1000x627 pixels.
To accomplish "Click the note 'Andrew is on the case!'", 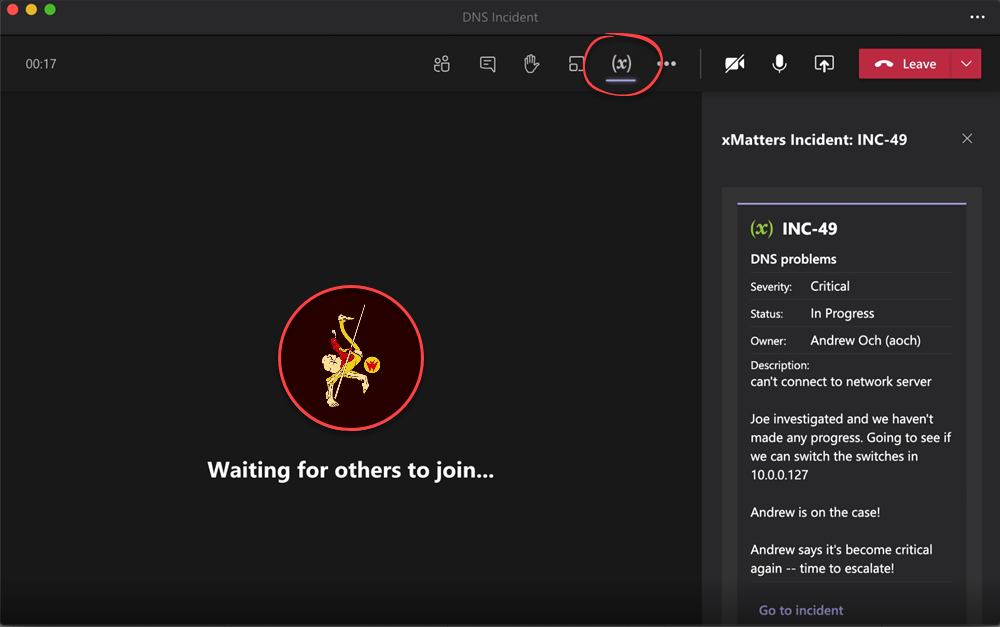I will tap(815, 512).
